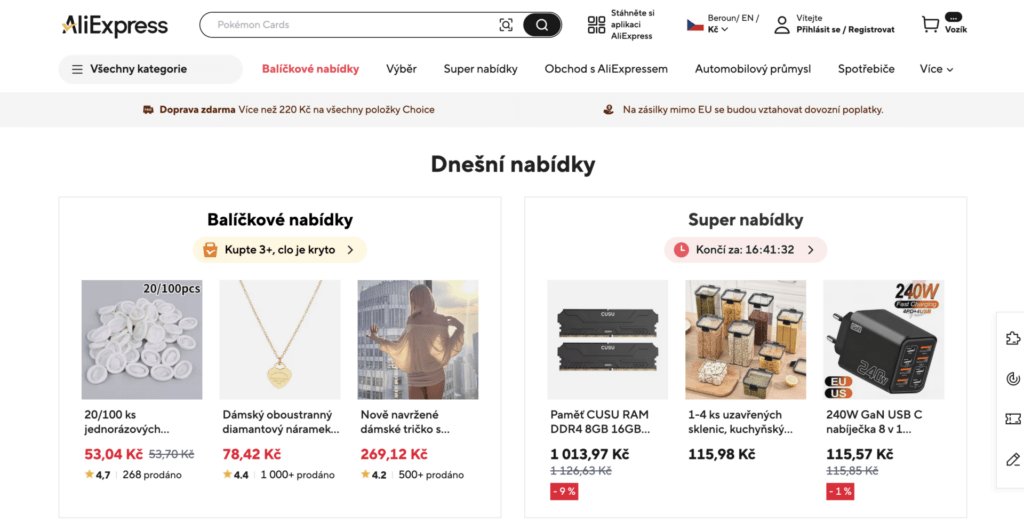The height and width of the screenshot is (530, 1024).
Task: Open the Beroun/EN/Kč region dropdown
Action: click(722, 24)
